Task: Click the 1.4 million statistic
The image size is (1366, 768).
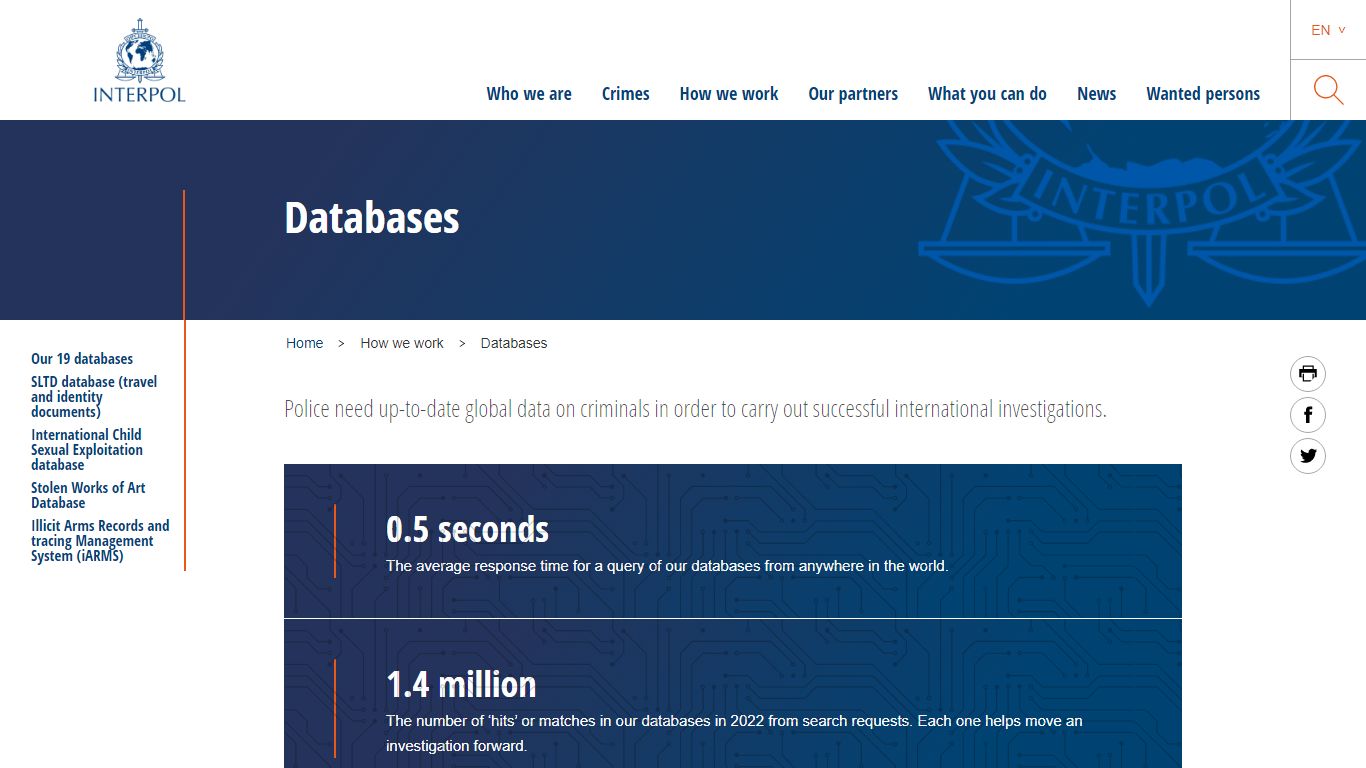Action: click(x=461, y=684)
